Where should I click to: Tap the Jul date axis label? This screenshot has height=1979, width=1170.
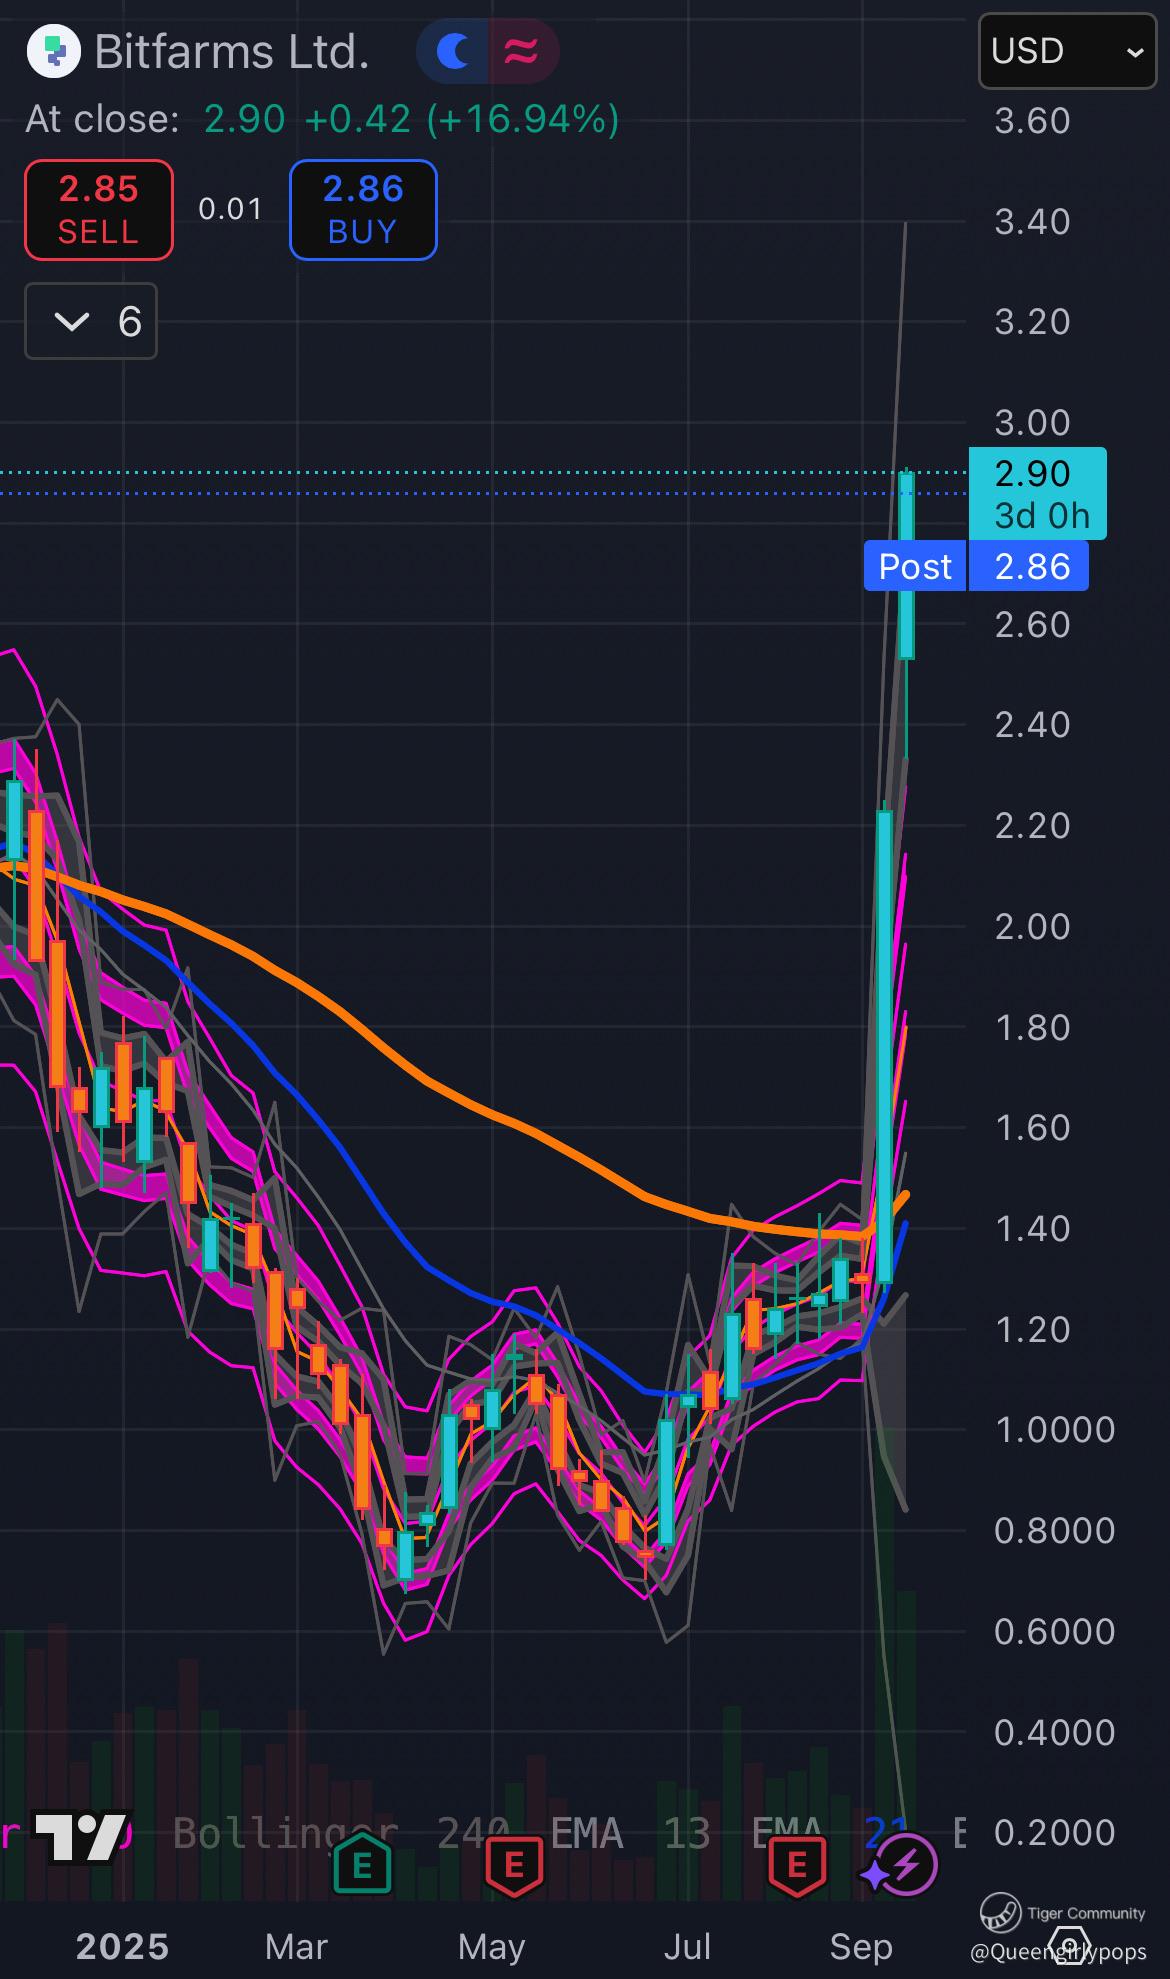[688, 1946]
